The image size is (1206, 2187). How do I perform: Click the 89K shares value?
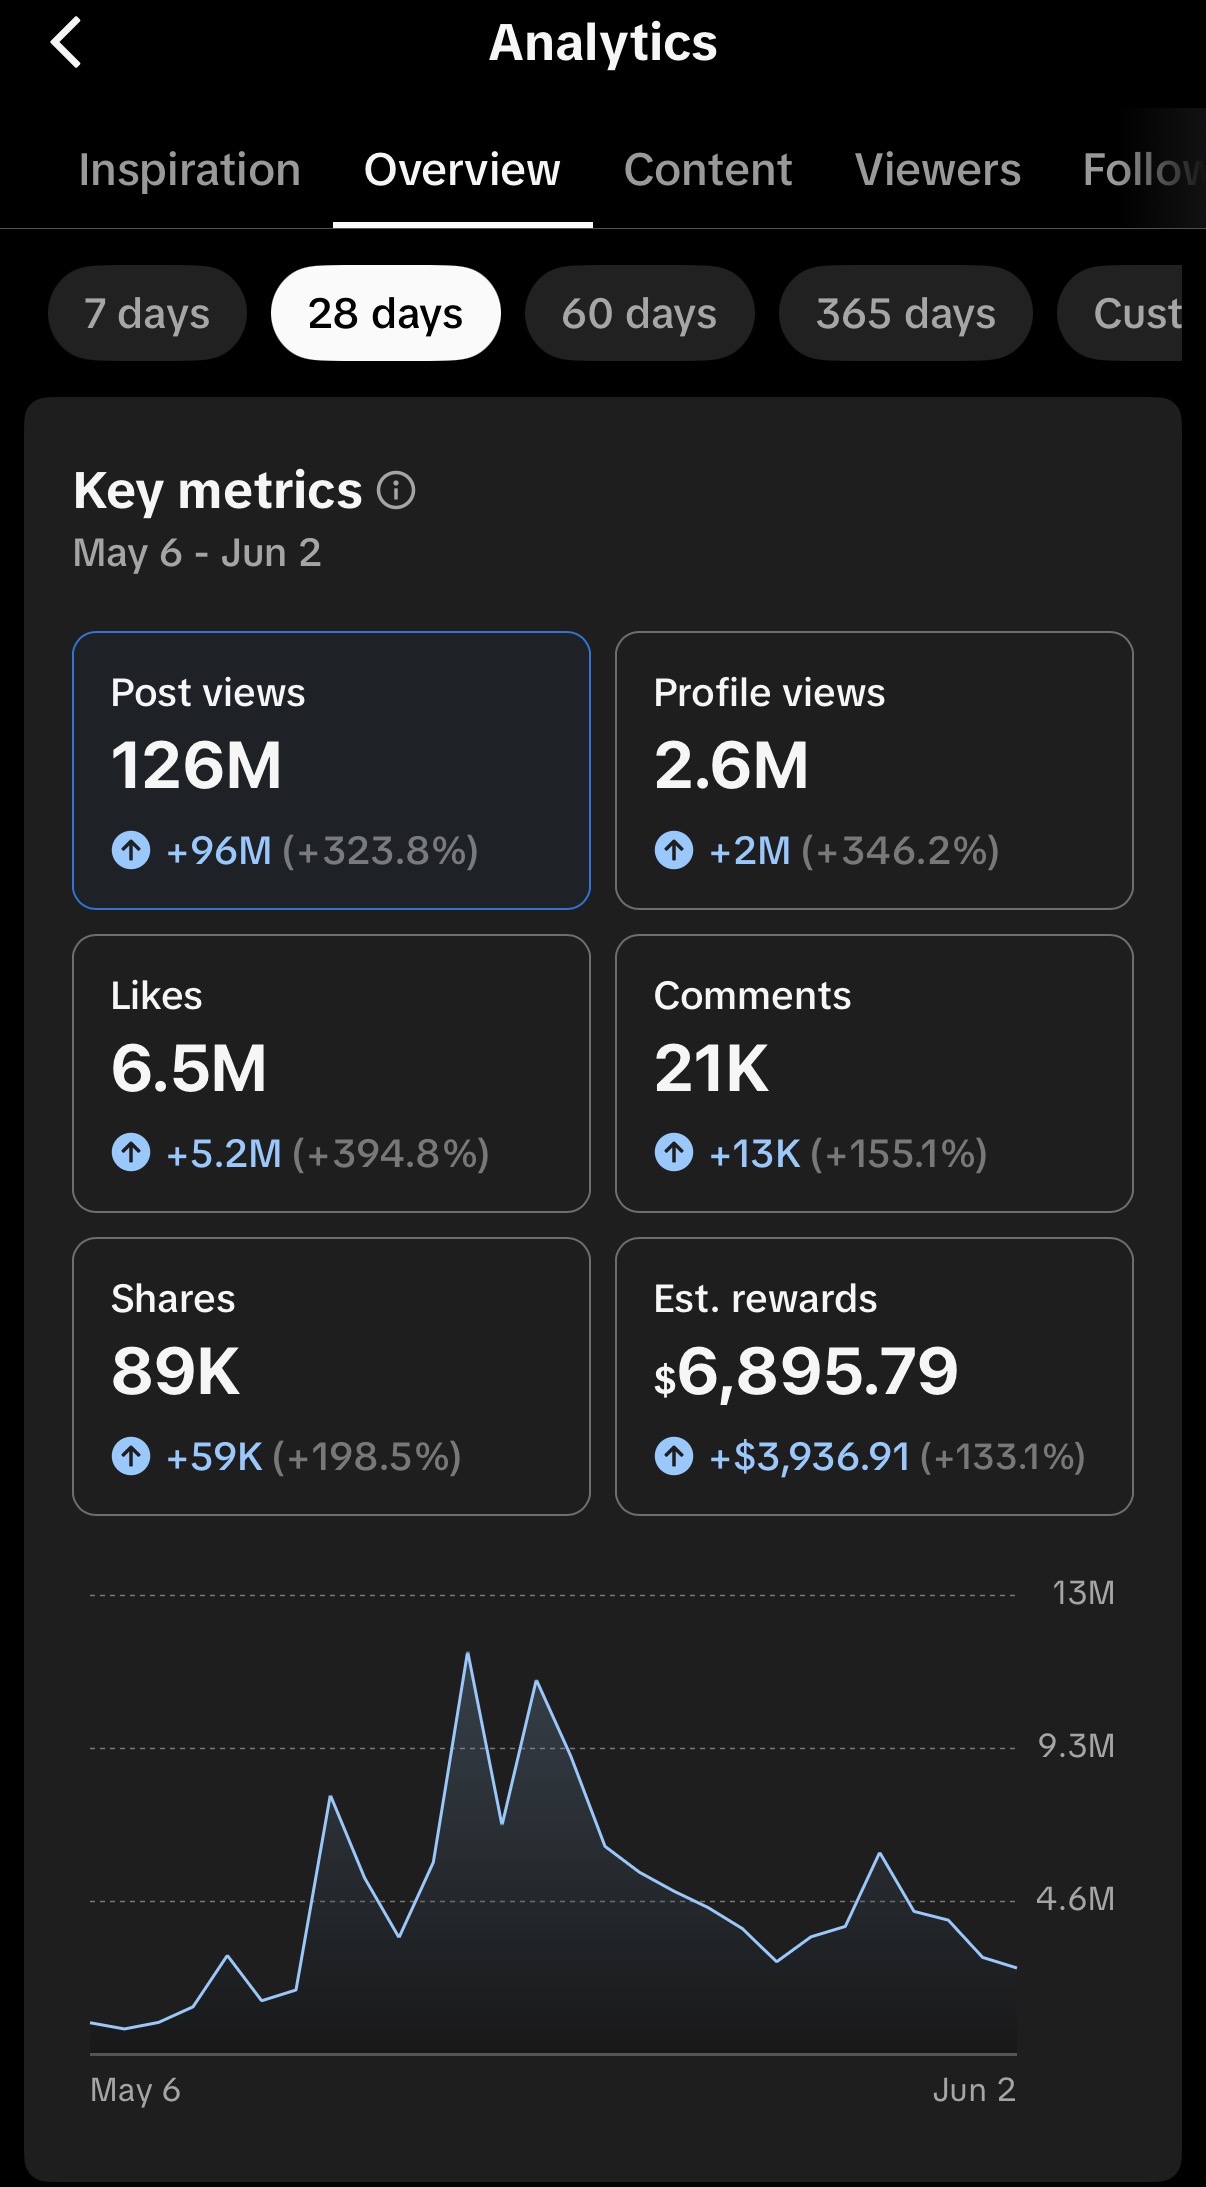(175, 1372)
